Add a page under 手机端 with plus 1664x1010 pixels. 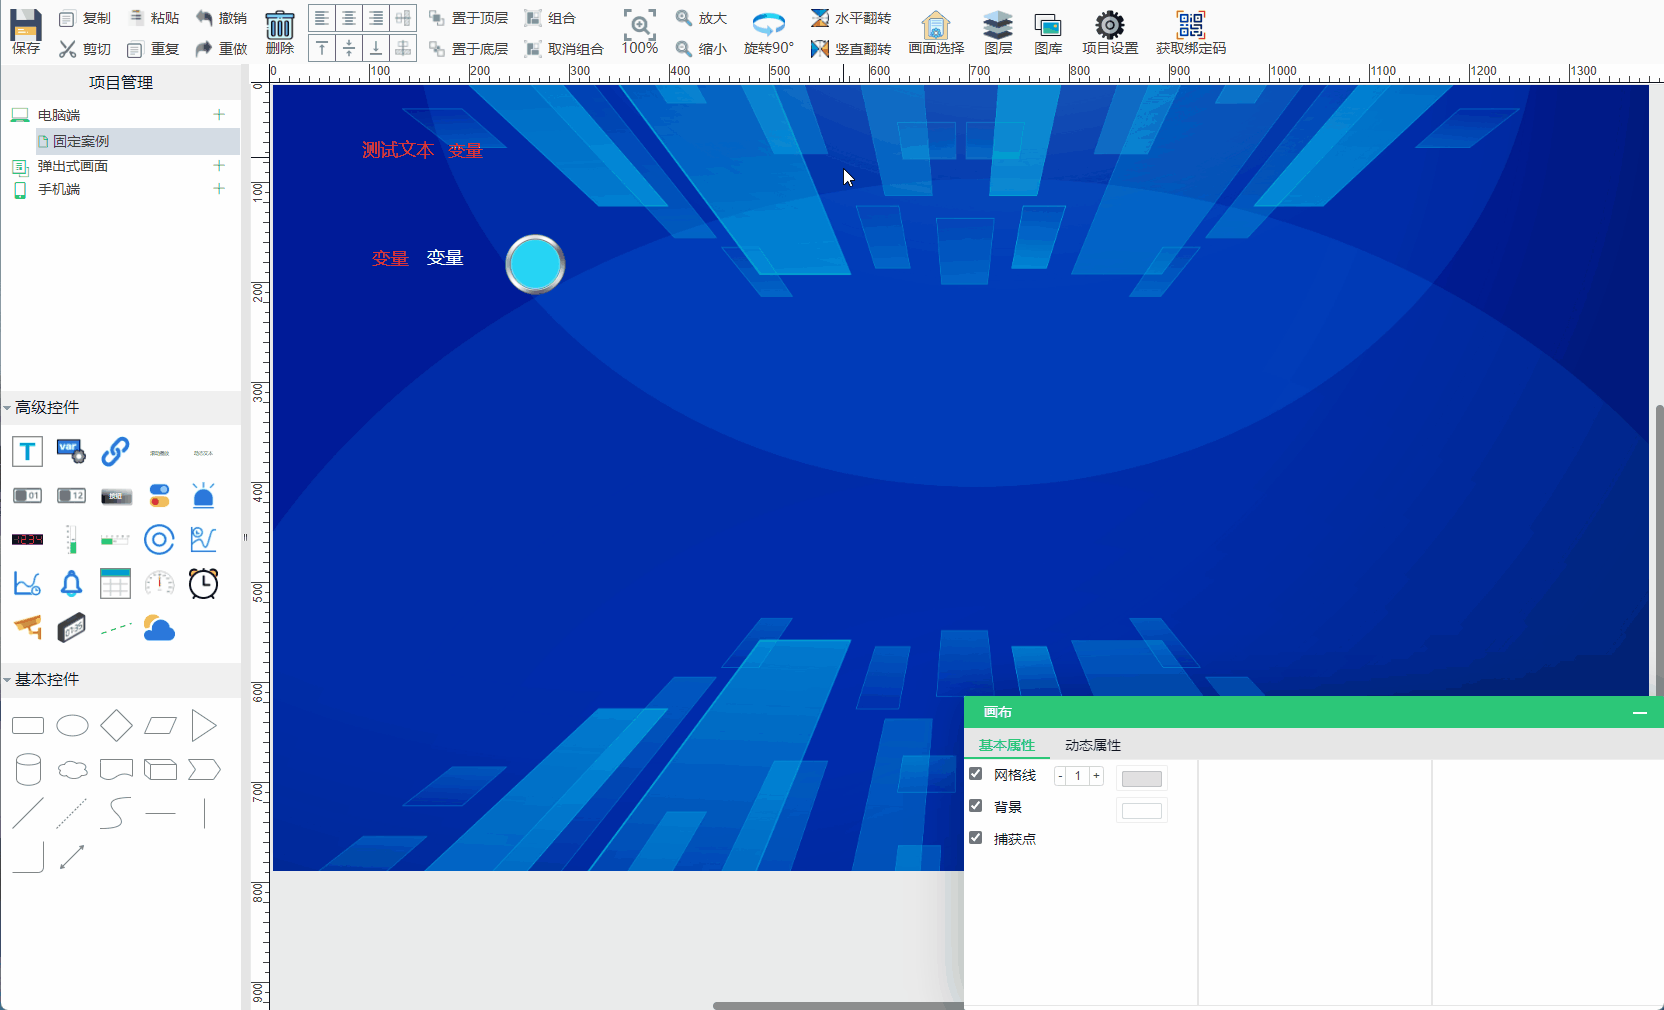(219, 189)
